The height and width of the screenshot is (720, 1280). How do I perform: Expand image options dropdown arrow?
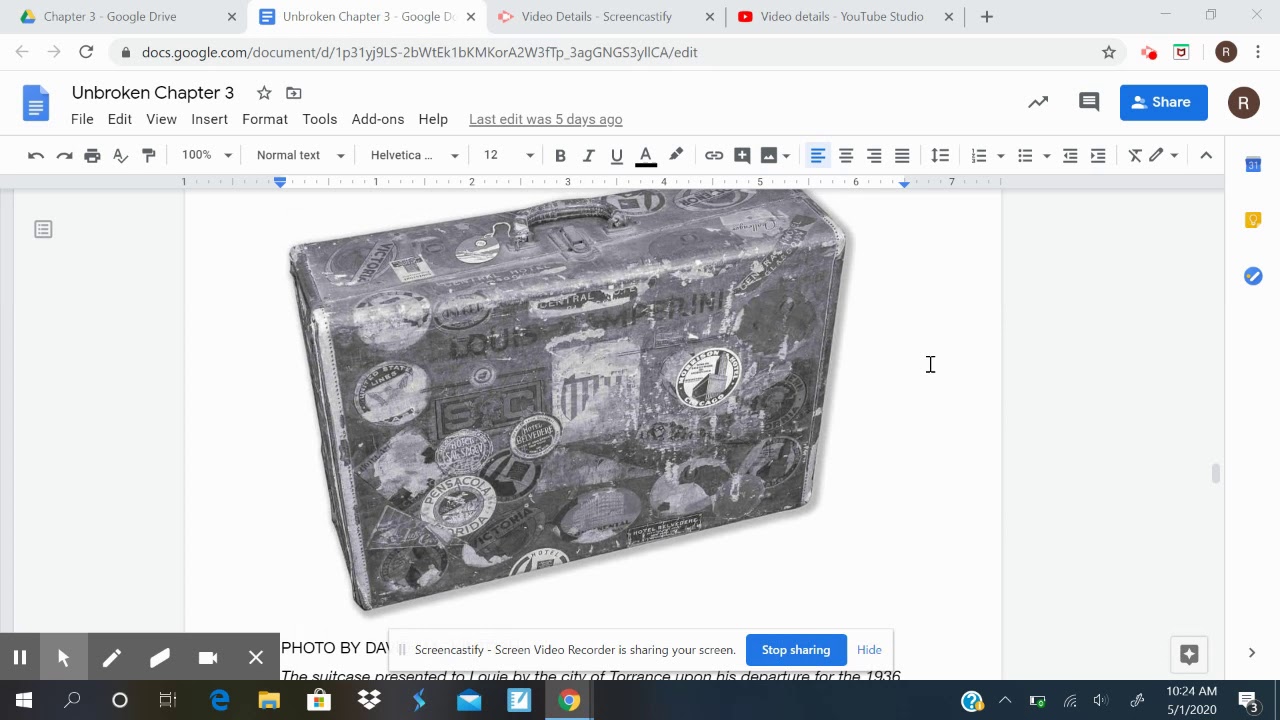[x=786, y=156]
